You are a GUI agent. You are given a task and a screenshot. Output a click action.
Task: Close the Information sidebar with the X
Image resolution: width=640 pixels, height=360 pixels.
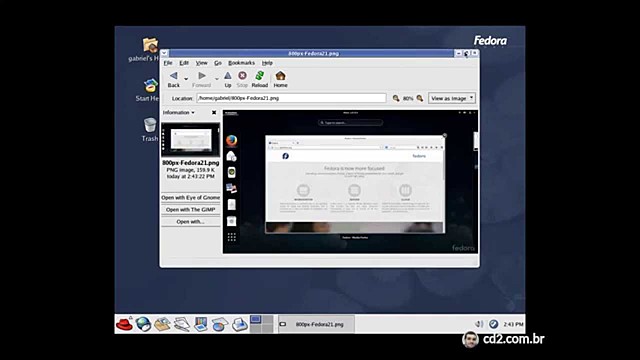pos(214,112)
